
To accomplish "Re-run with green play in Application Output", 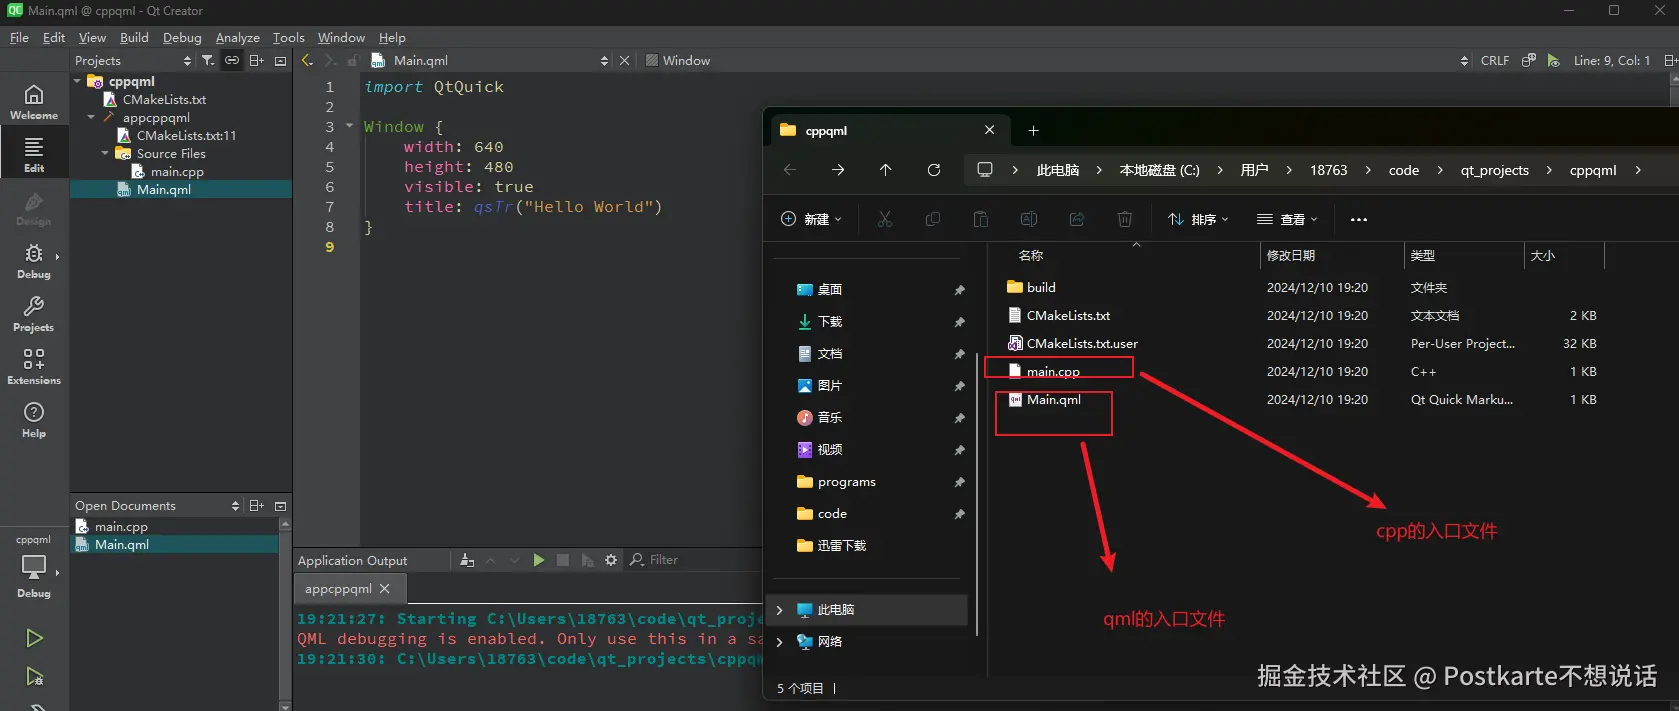I will click(538, 560).
